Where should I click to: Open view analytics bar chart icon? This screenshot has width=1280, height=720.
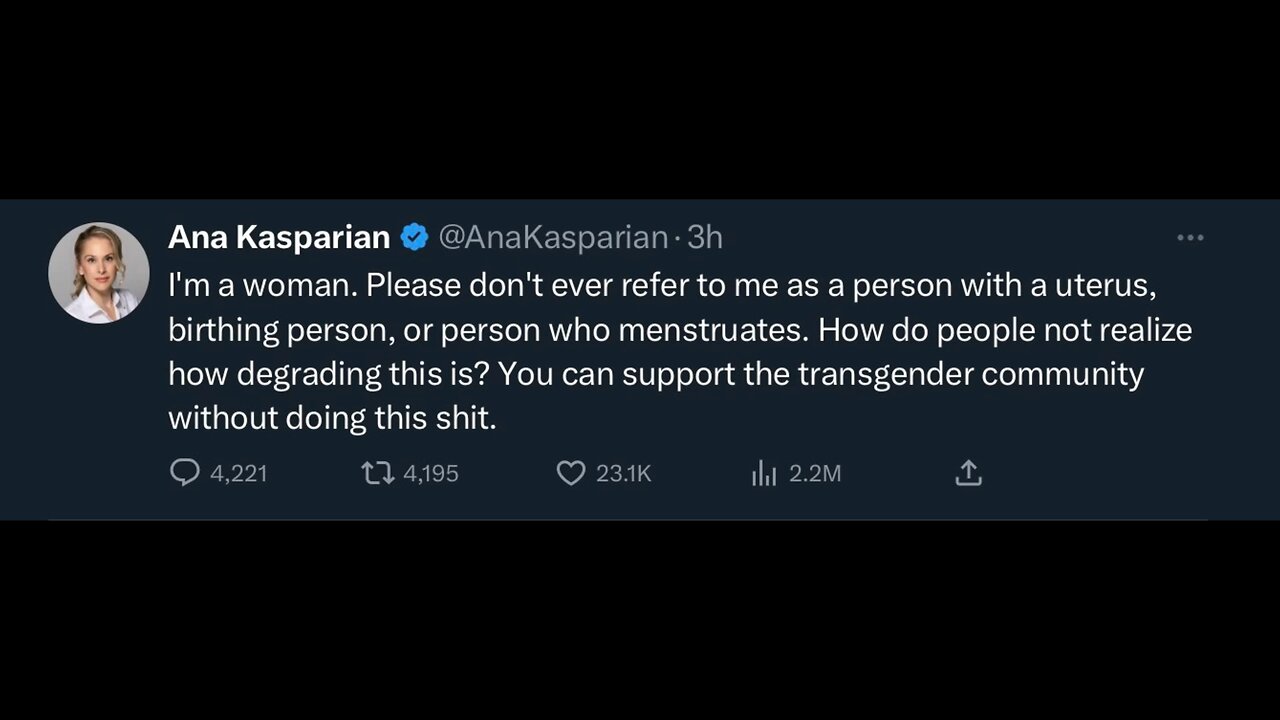(x=763, y=473)
